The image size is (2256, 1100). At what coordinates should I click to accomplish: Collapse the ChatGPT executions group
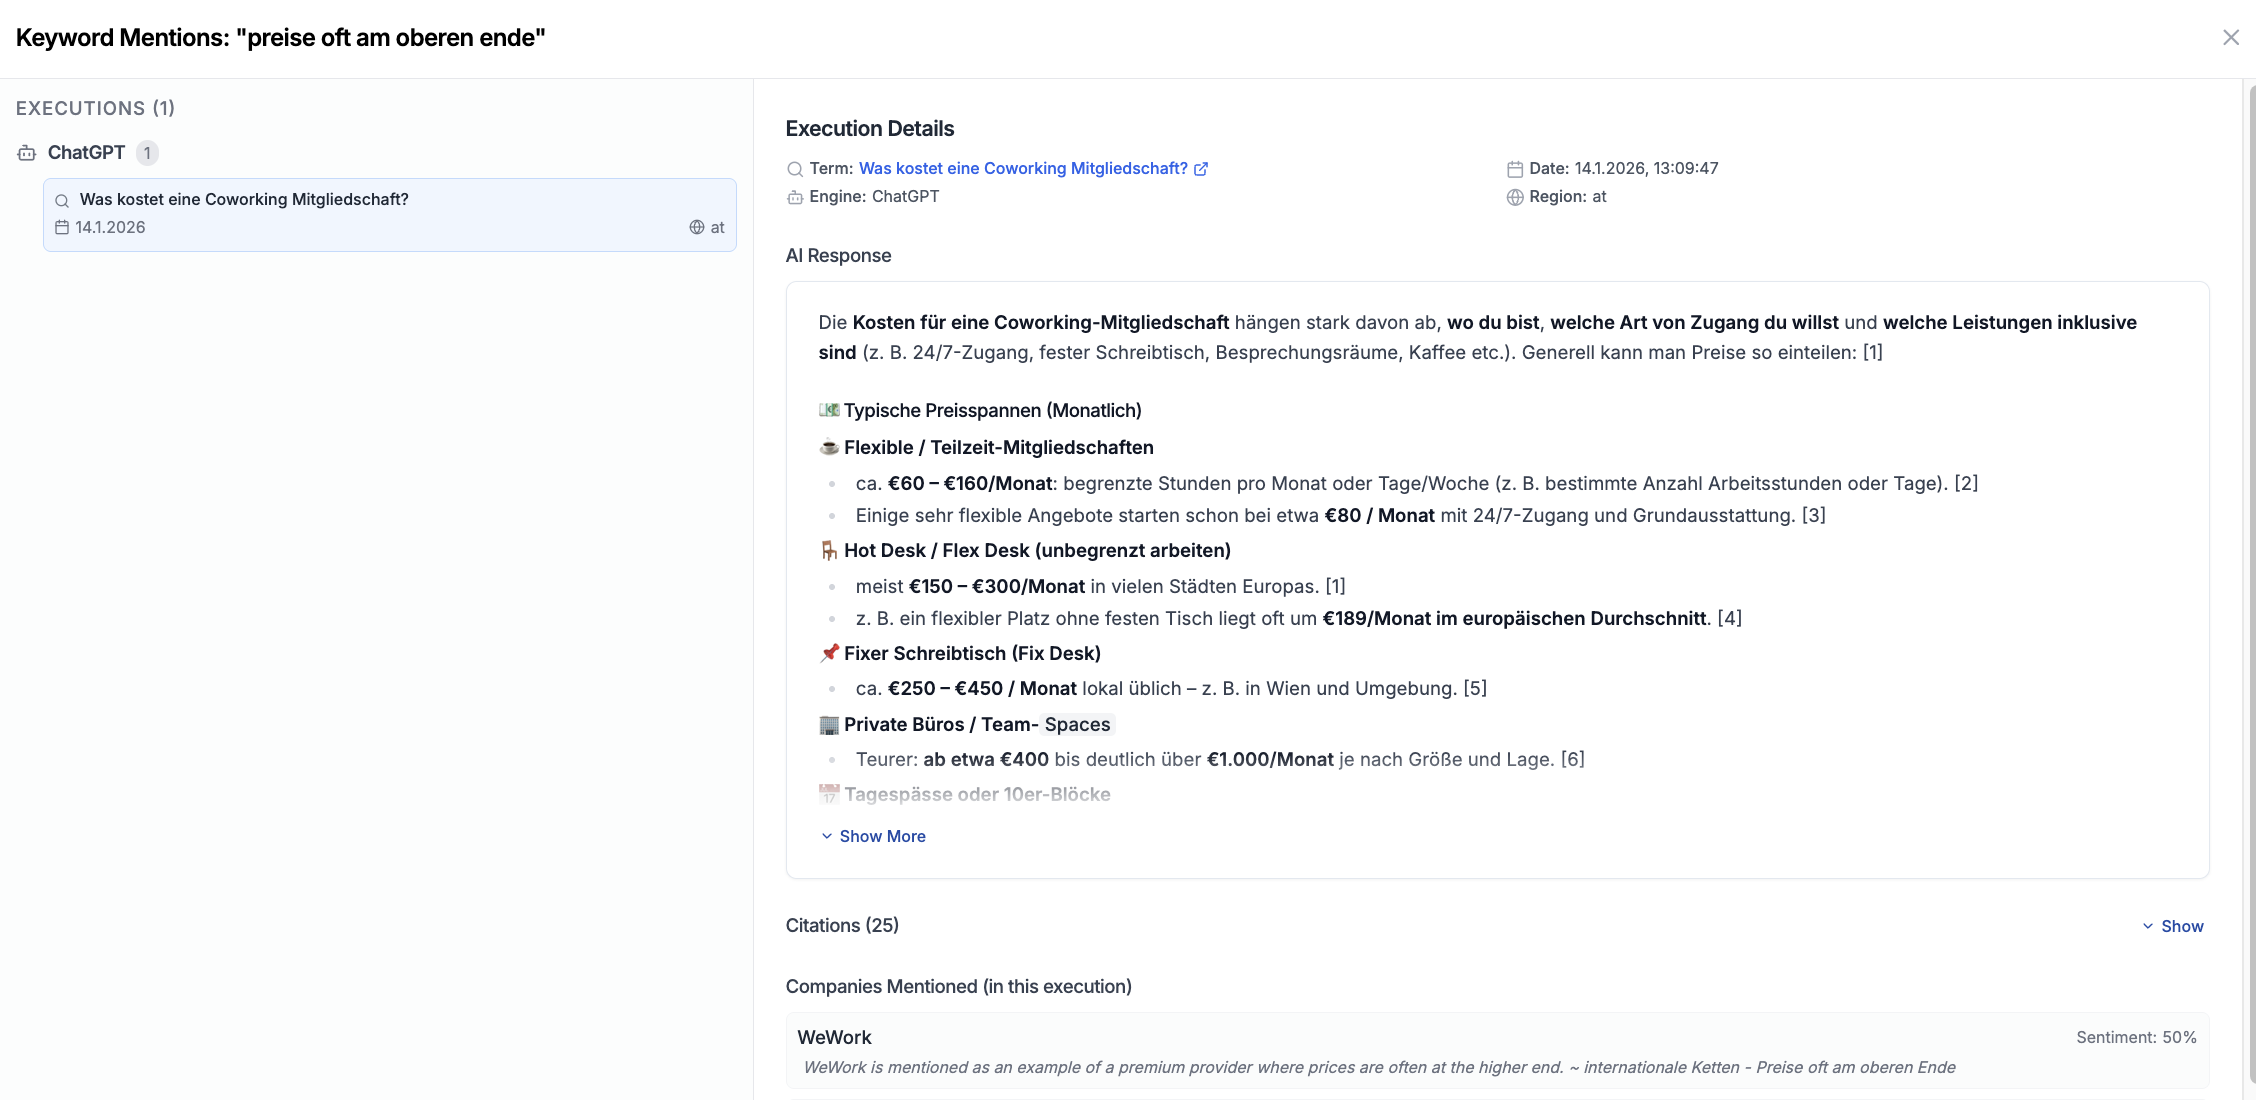pos(86,153)
